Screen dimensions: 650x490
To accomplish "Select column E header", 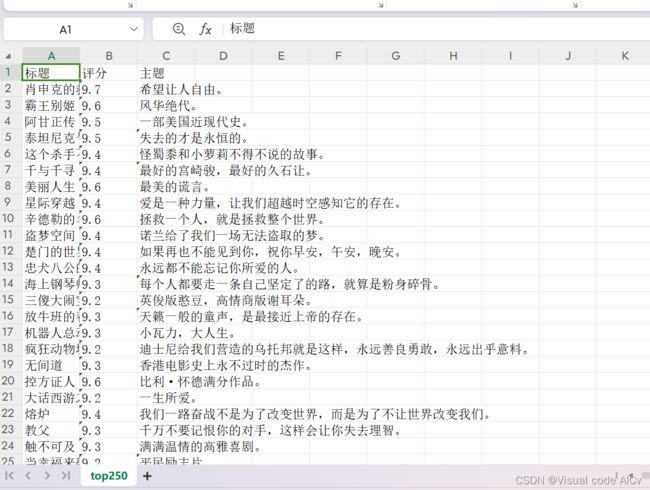I will tap(281, 56).
